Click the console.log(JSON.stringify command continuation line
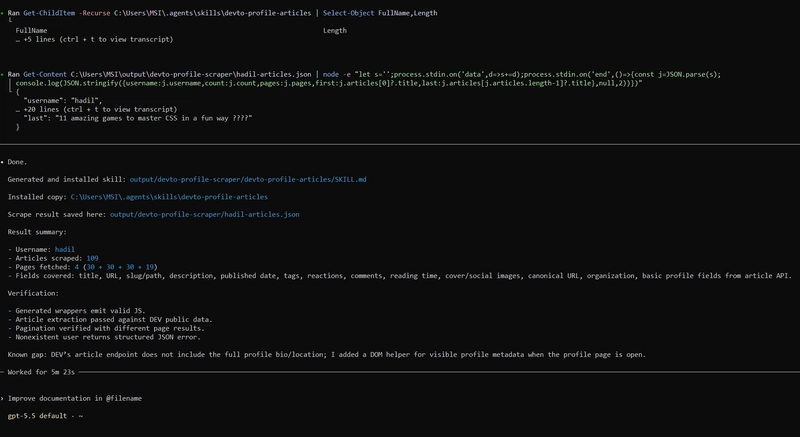The image size is (800, 437). pyautogui.click(x=329, y=83)
